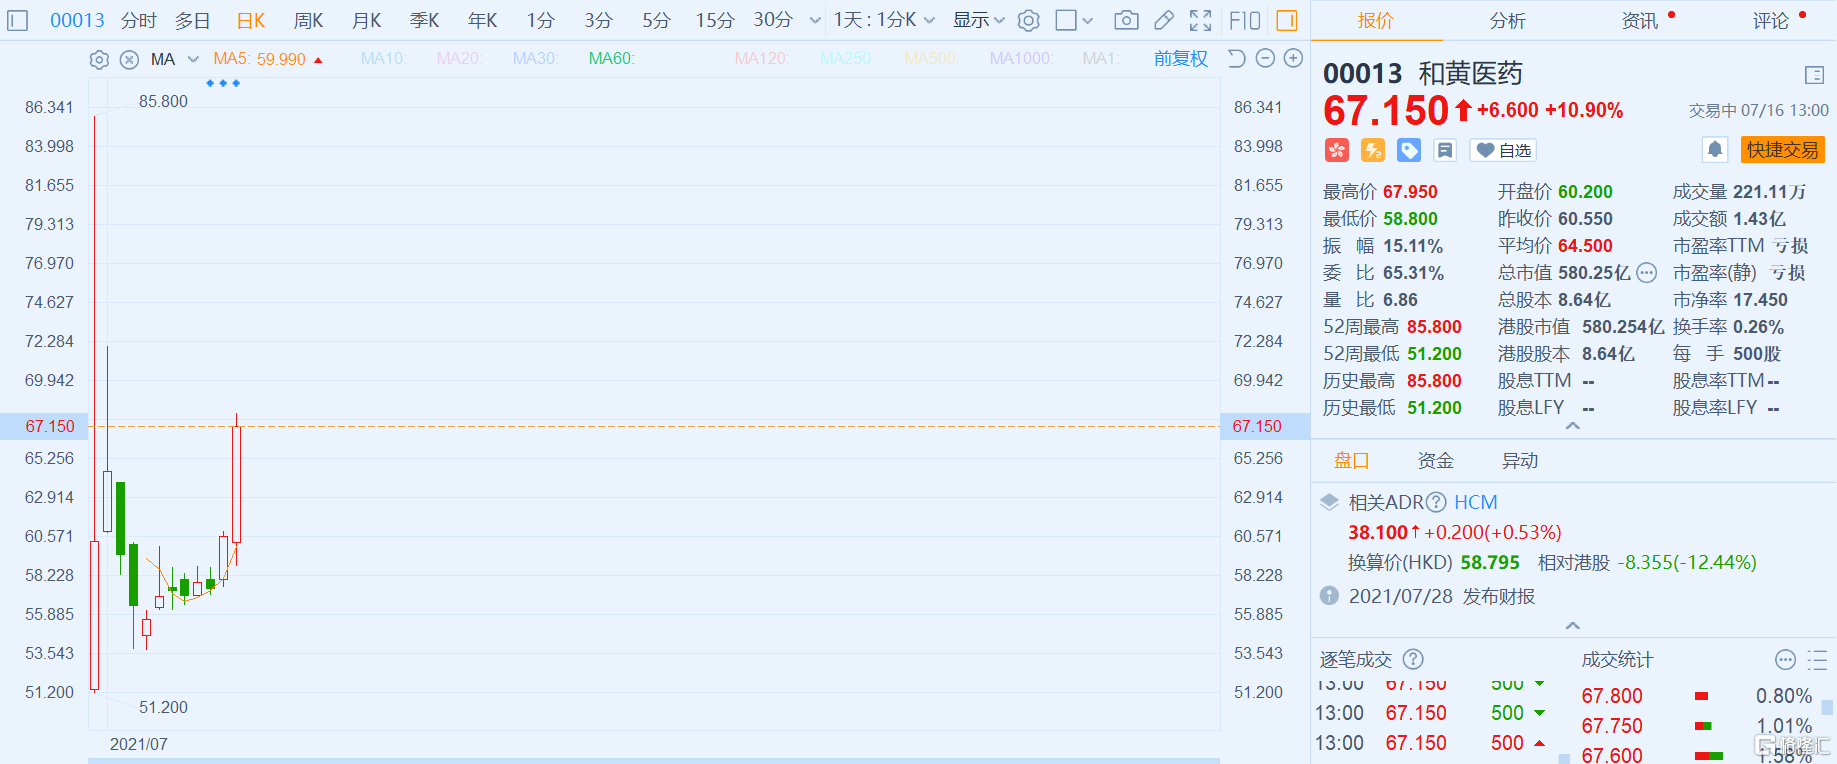Switch trade statistics to list view
Viewport: 1837px width, 764px height.
1817,659
